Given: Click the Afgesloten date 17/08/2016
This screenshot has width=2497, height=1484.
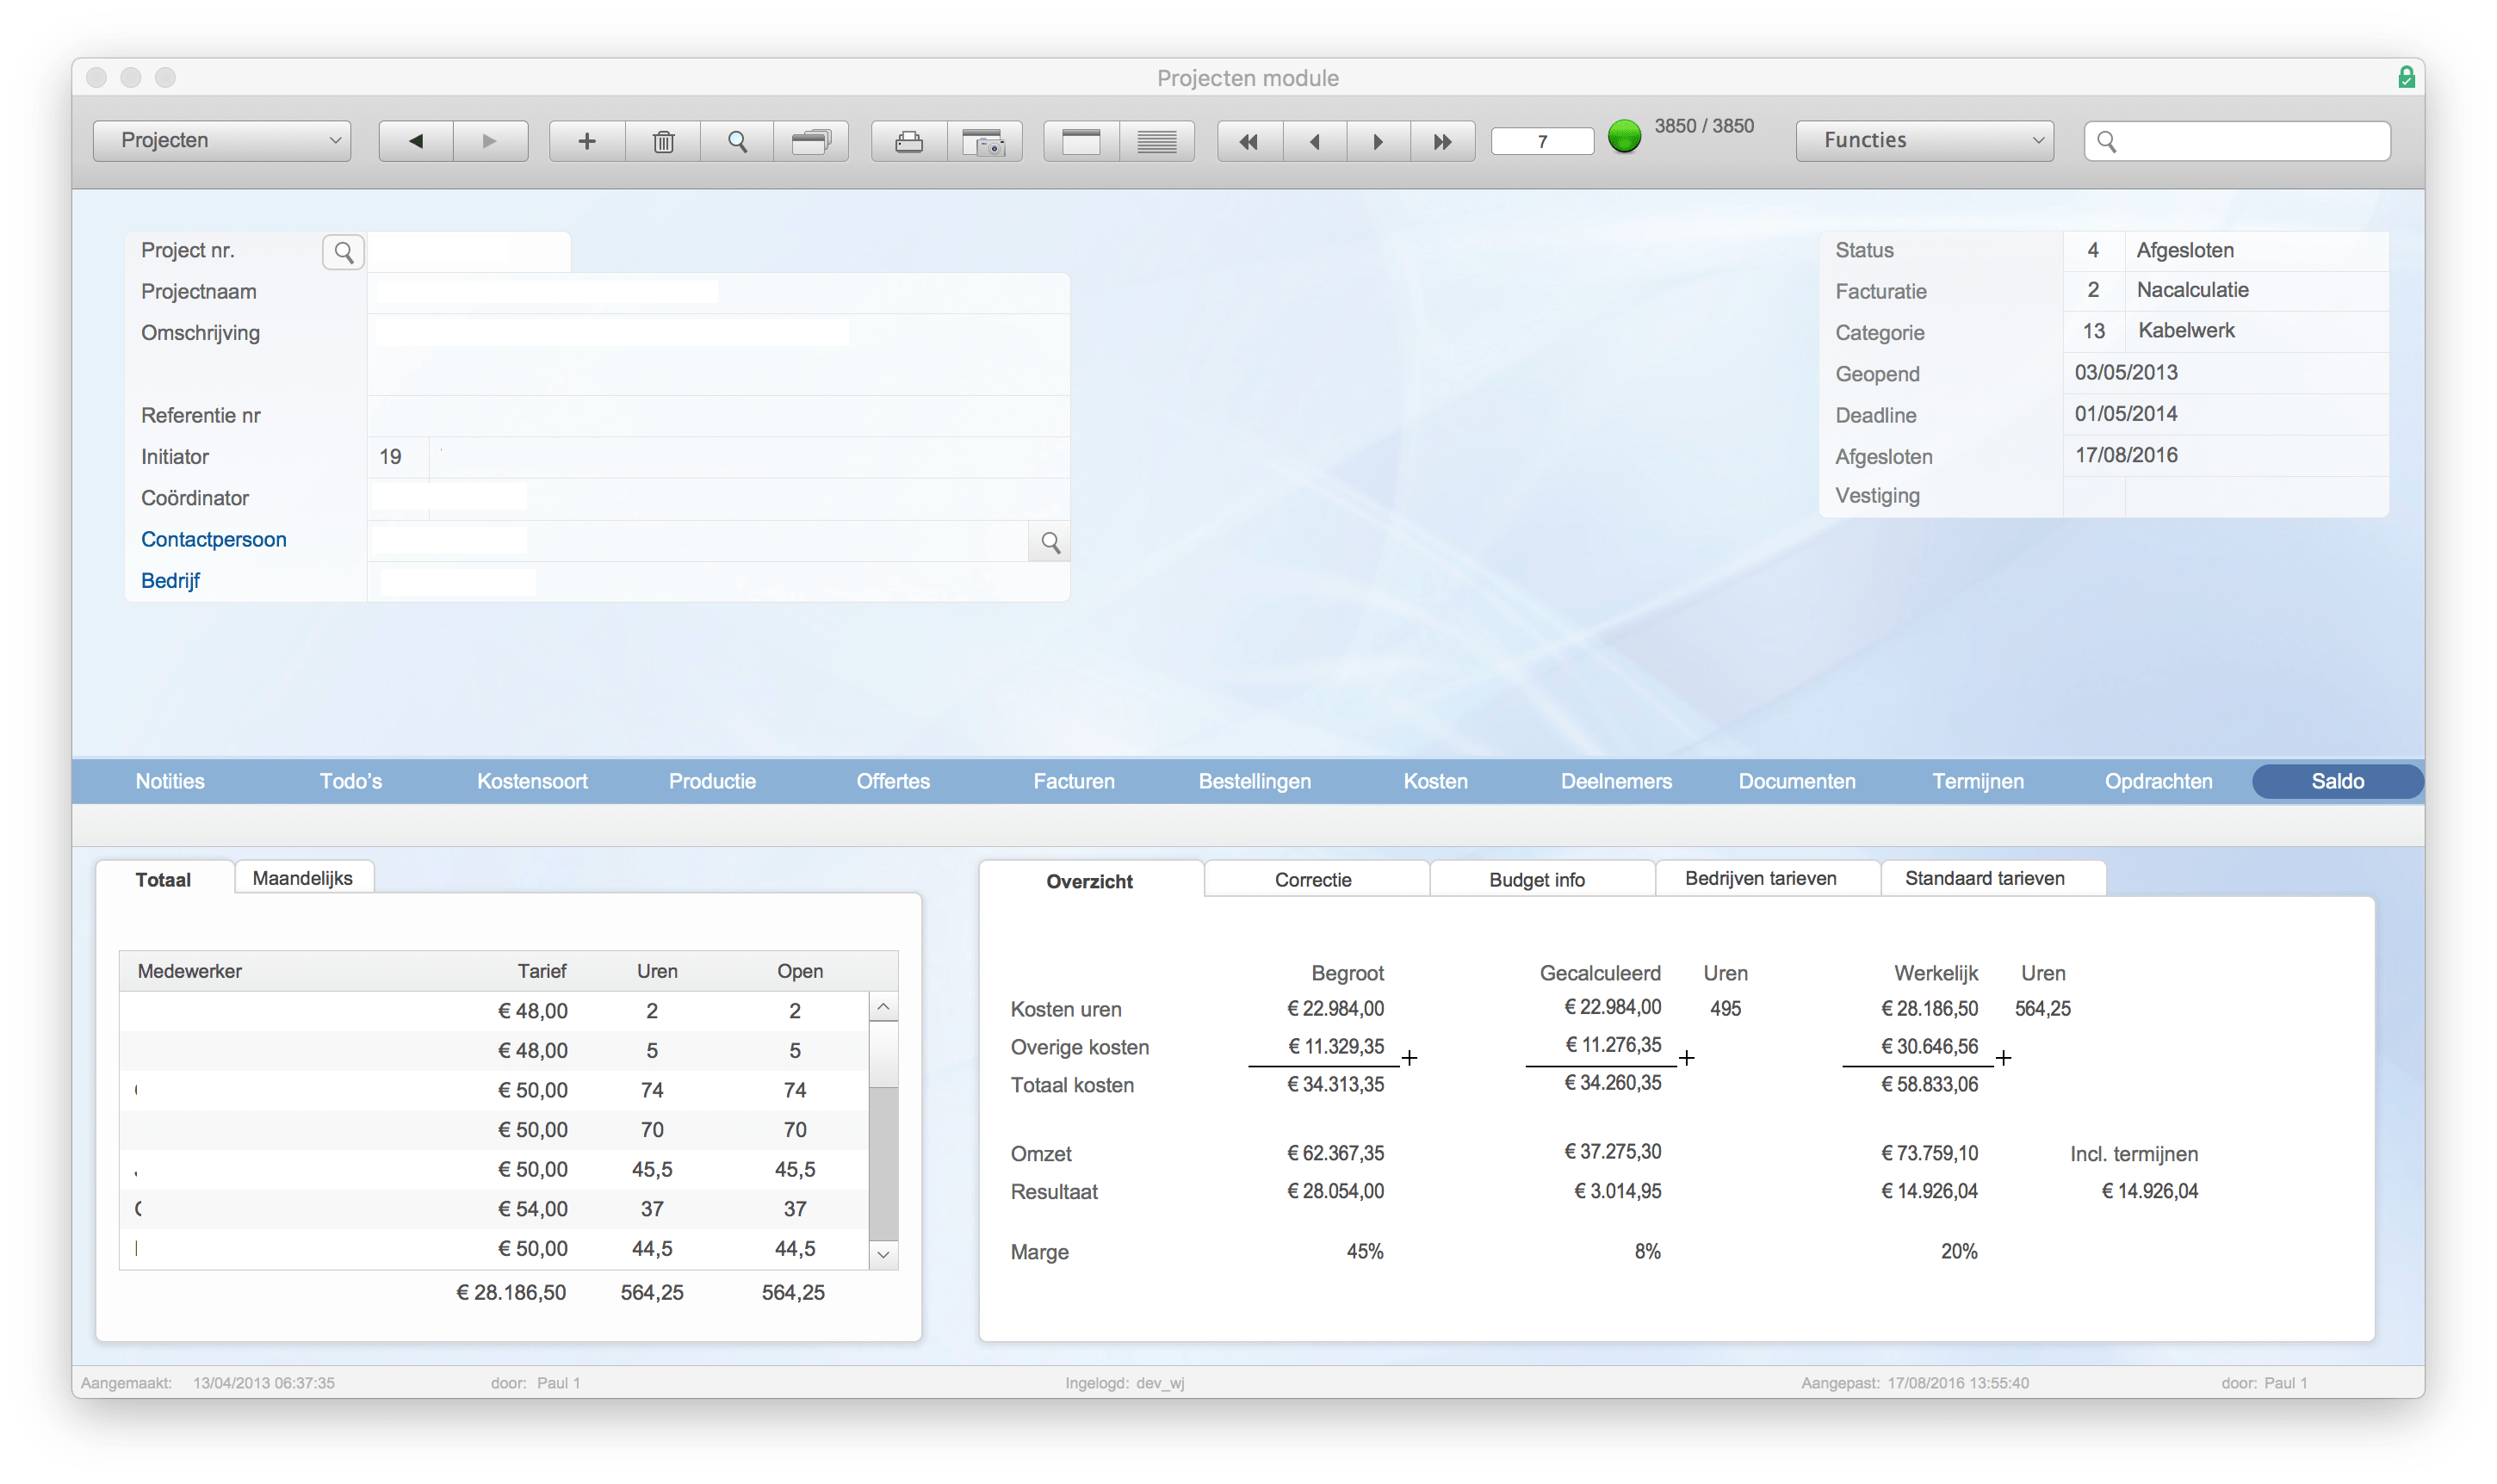Looking at the screenshot, I should [2126, 455].
